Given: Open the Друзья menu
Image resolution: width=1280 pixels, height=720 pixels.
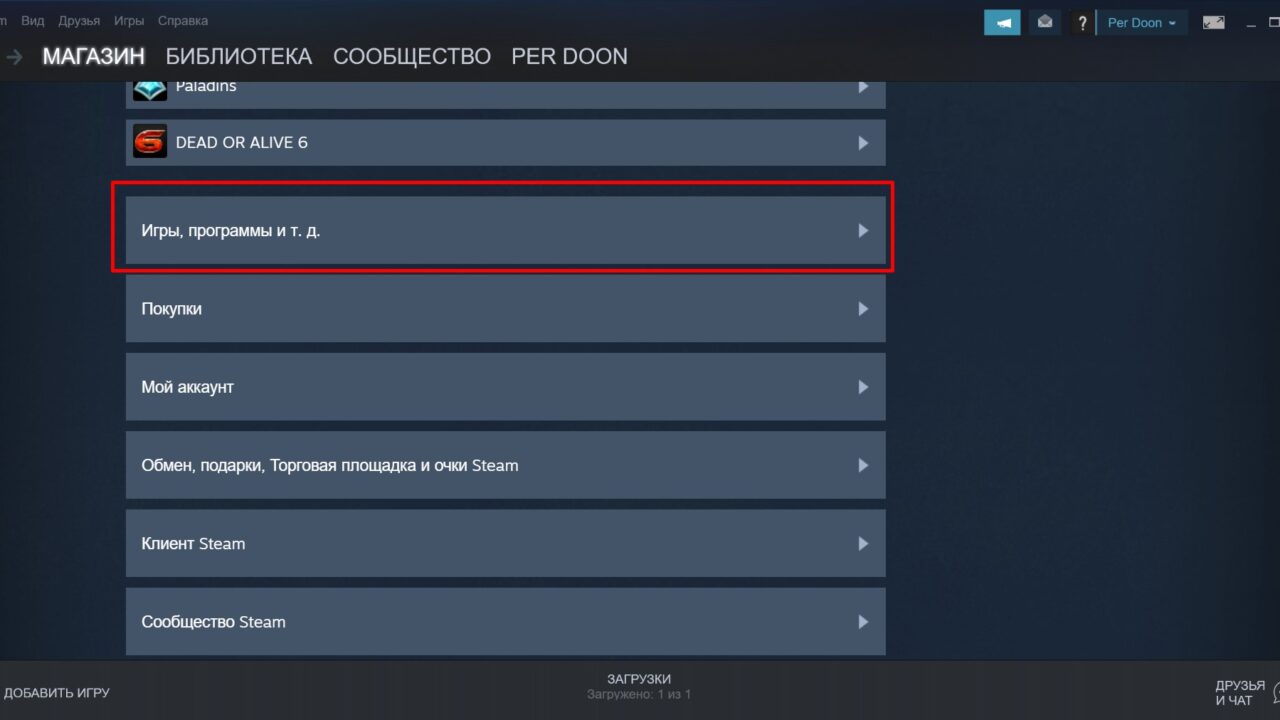Looking at the screenshot, I should (79, 20).
